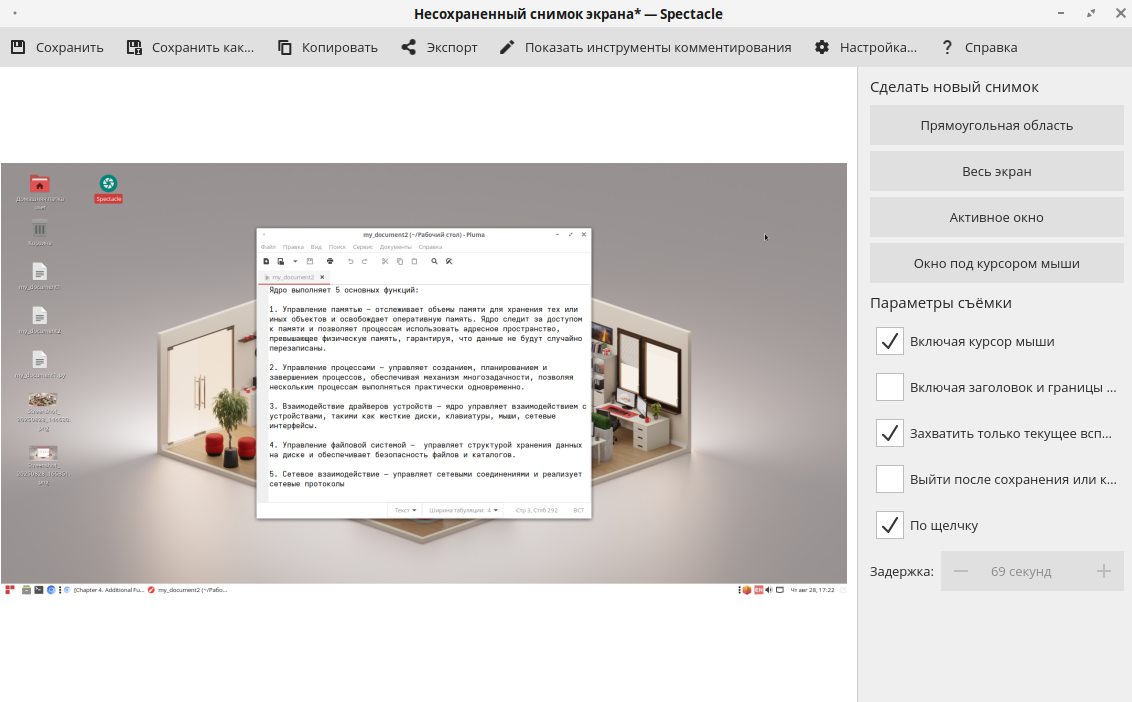Open the Справка help menu
This screenshot has width=1132, height=702.
pos(947,47)
